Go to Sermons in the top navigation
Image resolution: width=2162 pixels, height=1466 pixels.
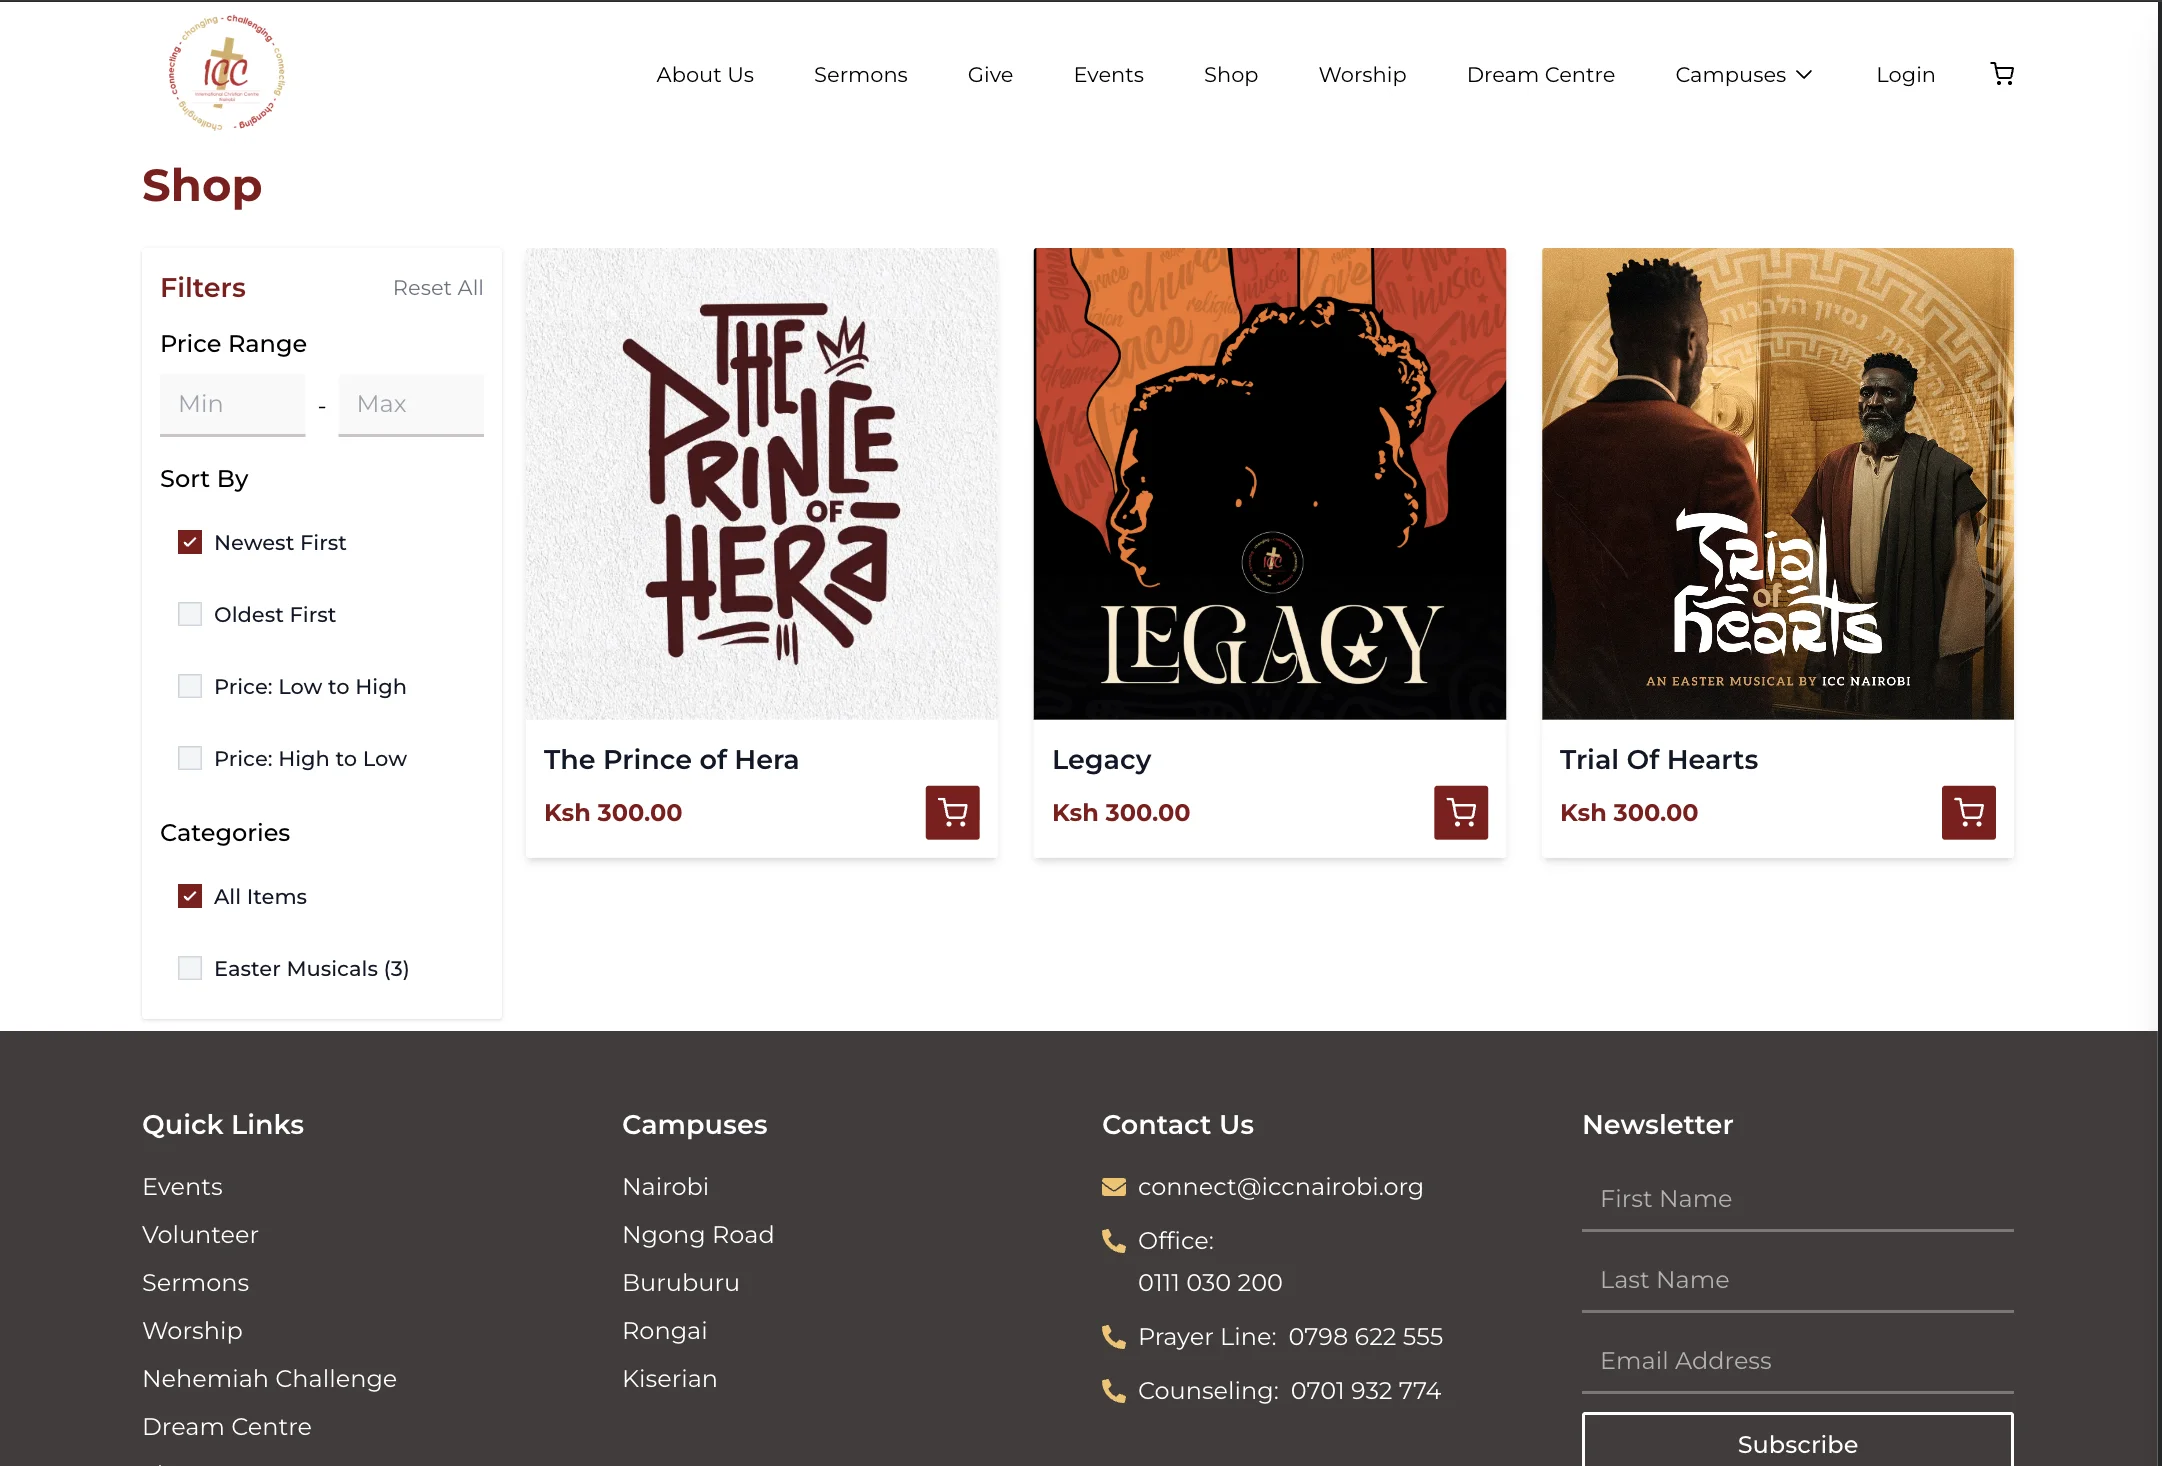860,75
